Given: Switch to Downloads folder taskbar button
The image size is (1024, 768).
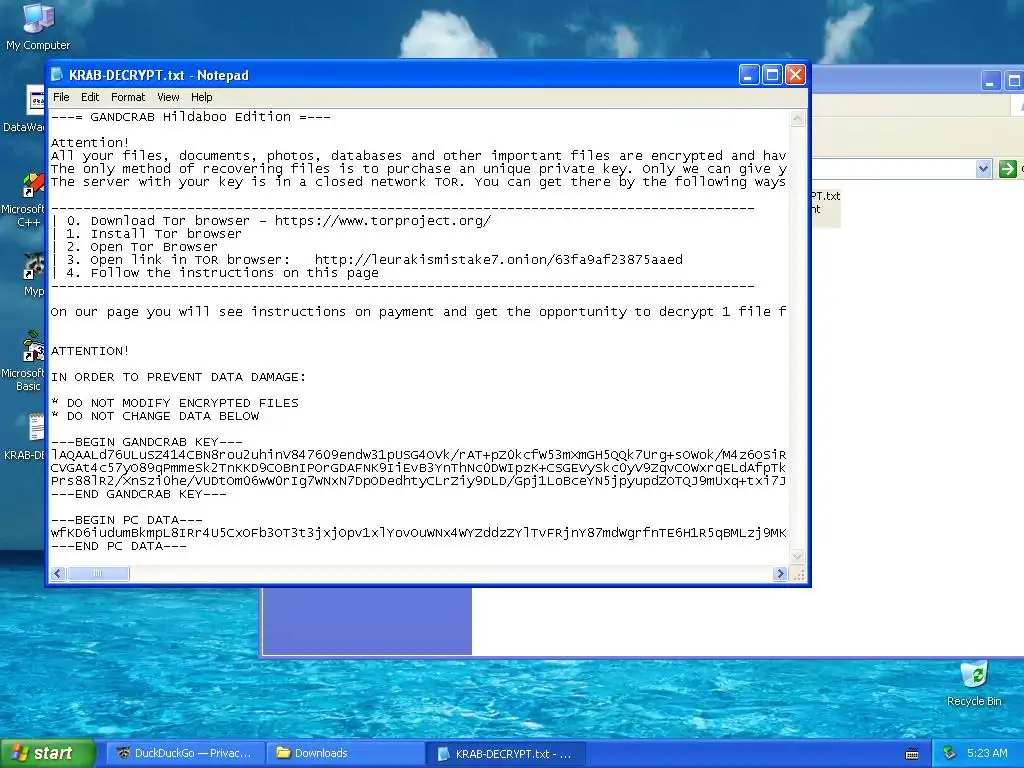Looking at the screenshot, I should [346, 753].
